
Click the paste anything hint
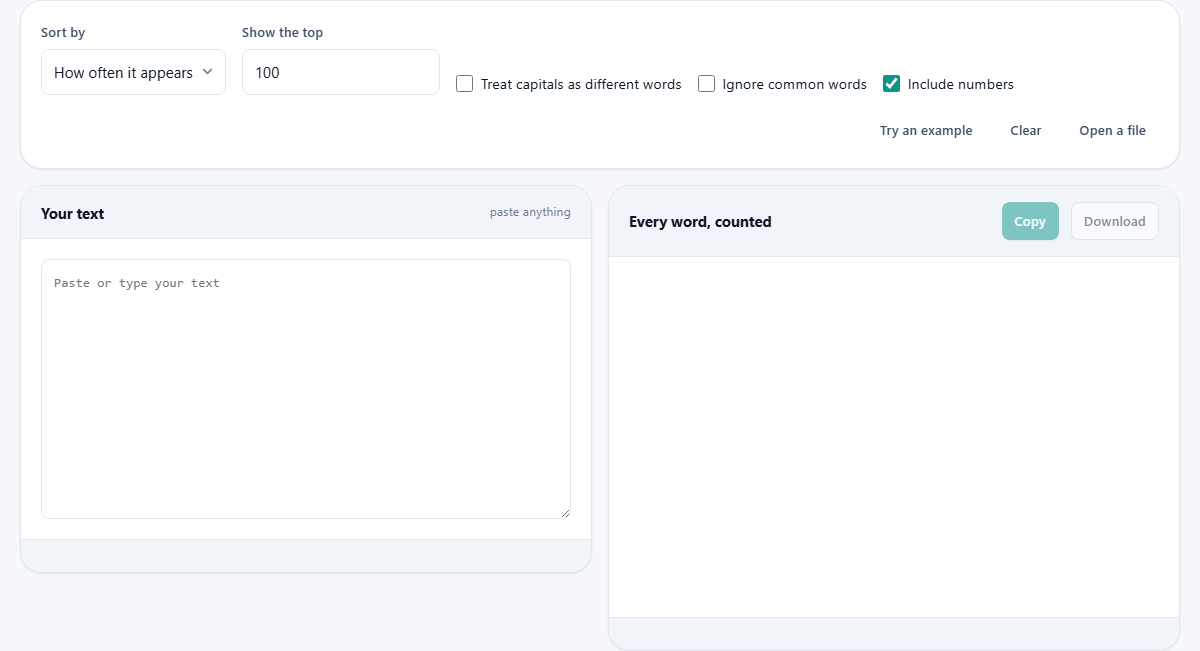coord(530,212)
